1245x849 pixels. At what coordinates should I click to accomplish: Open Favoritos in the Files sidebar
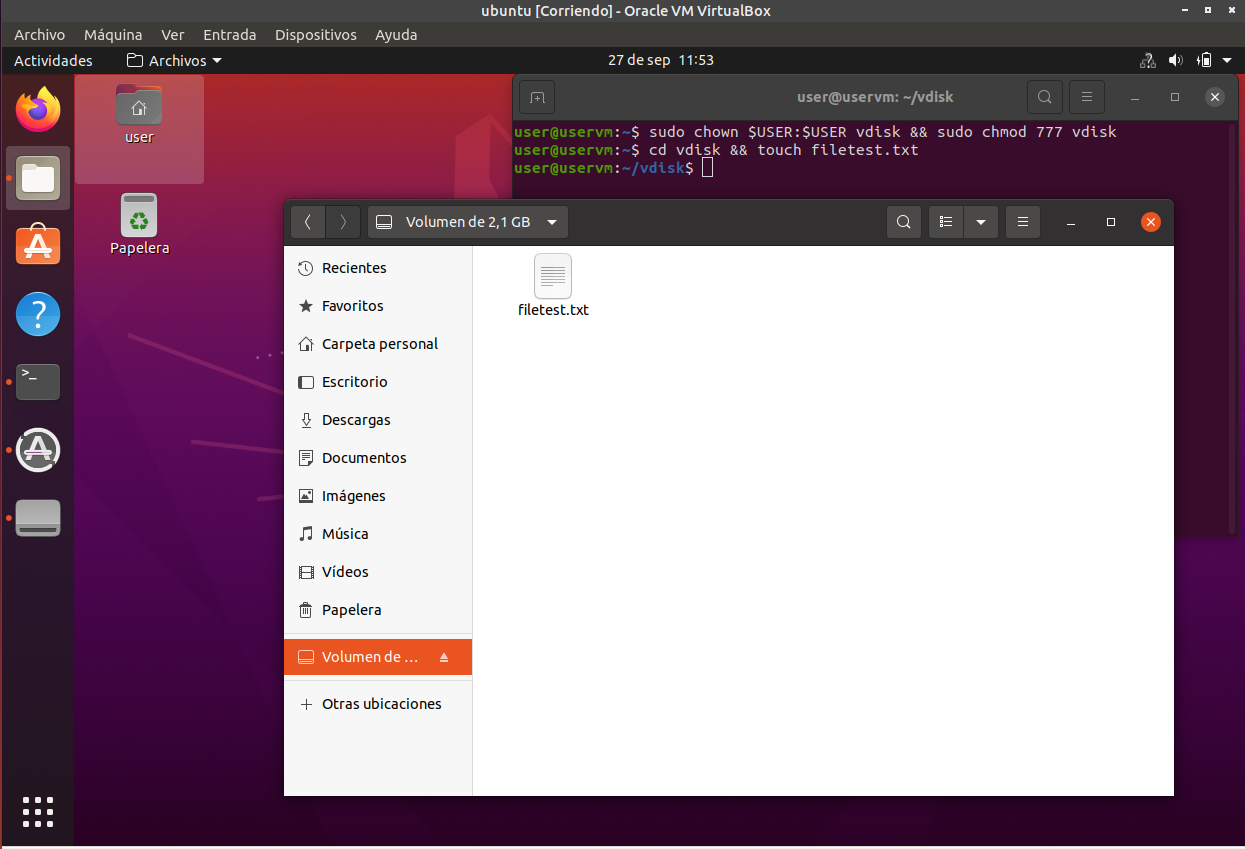click(378, 306)
